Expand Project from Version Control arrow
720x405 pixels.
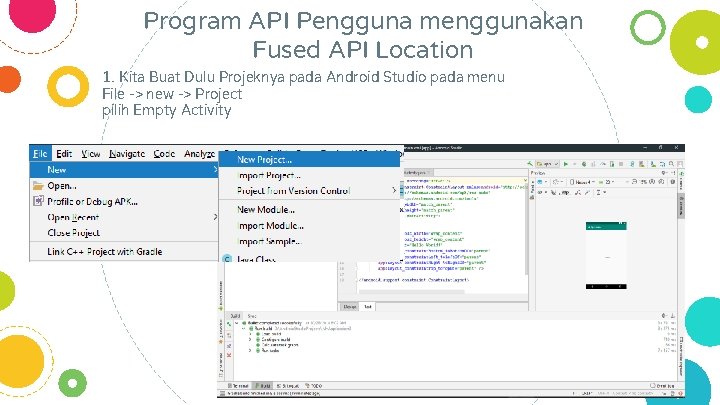(394, 190)
